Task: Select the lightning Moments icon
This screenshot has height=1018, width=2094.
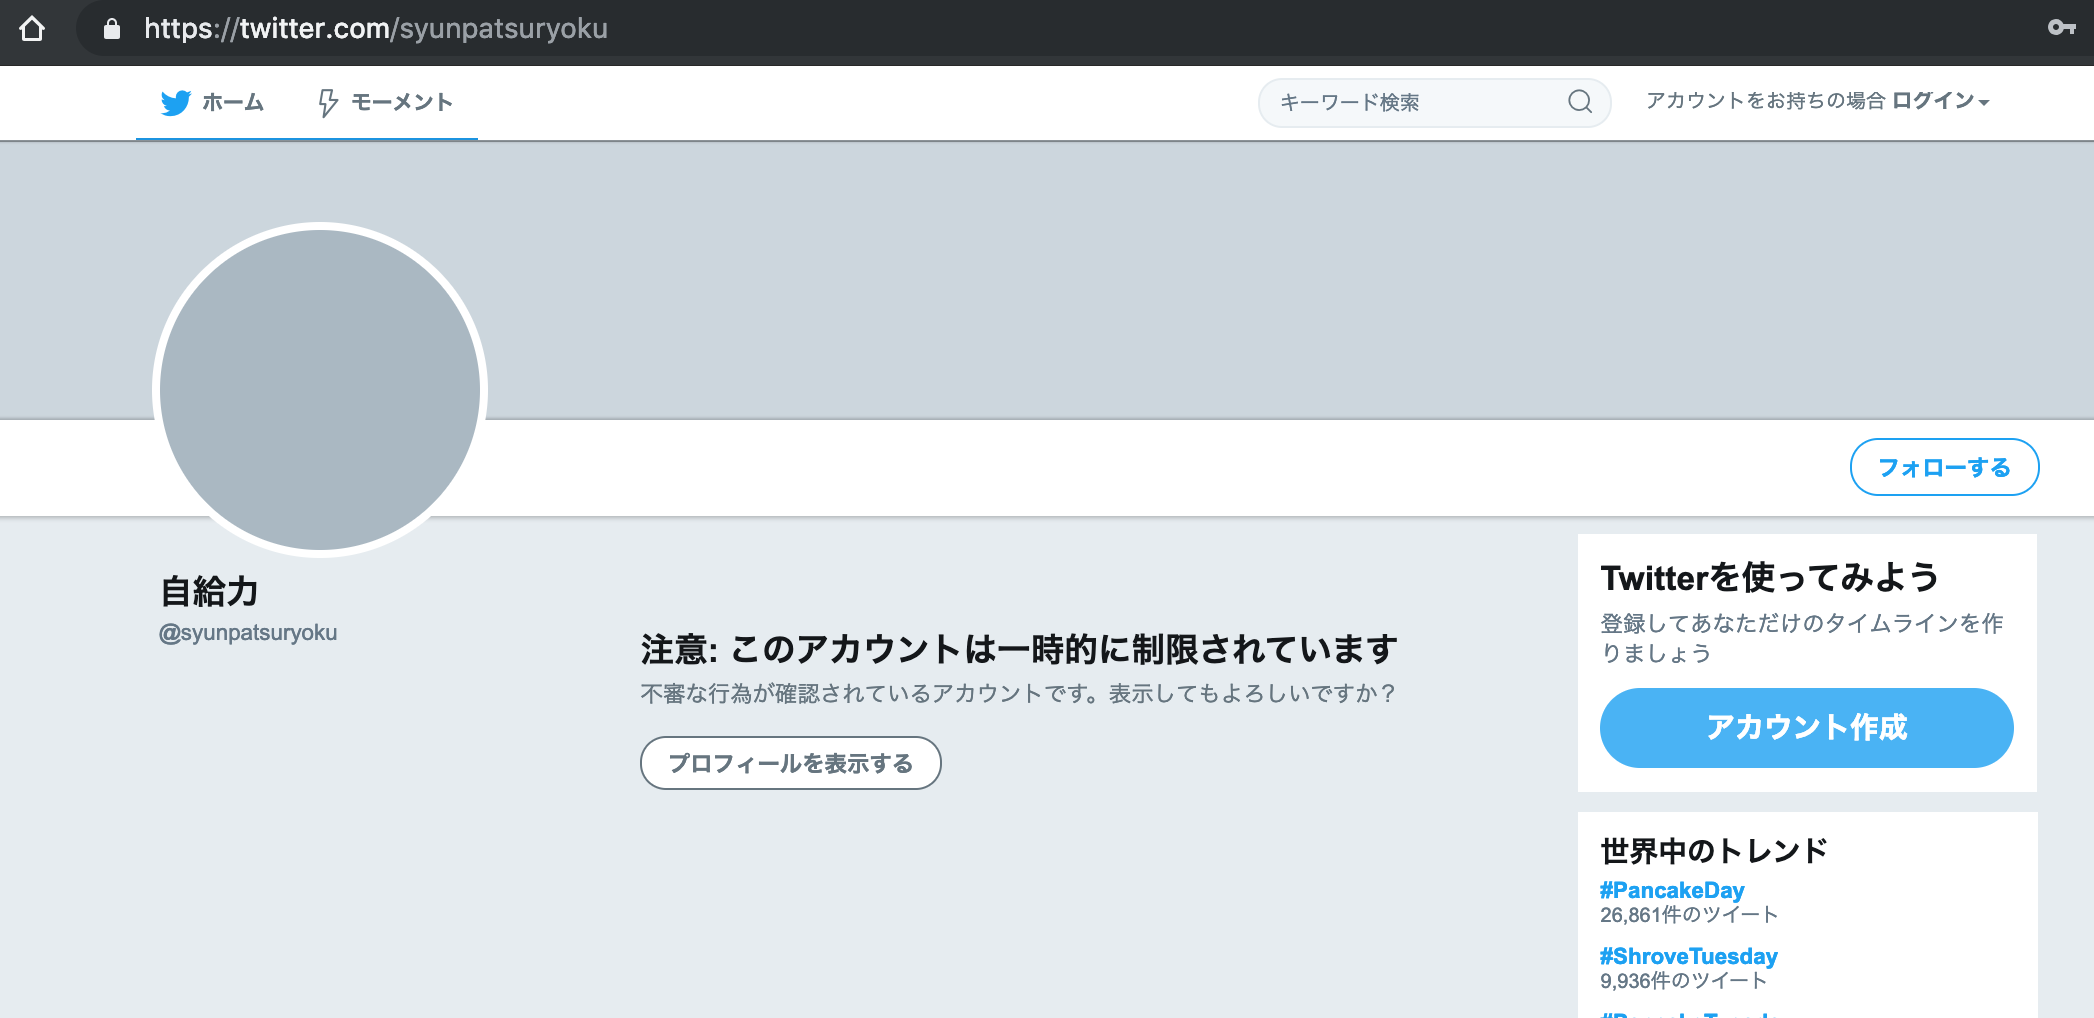Action: pos(327,101)
